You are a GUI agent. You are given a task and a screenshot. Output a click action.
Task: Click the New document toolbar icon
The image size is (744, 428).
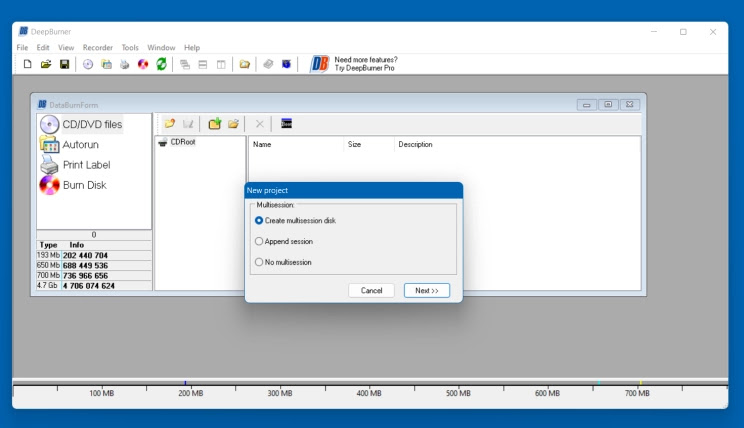click(28, 64)
